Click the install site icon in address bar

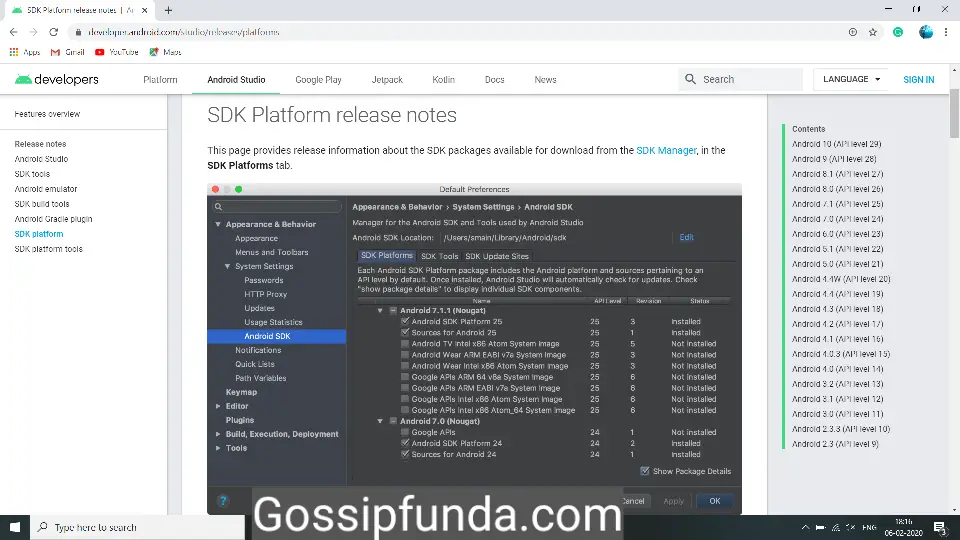pos(853,32)
